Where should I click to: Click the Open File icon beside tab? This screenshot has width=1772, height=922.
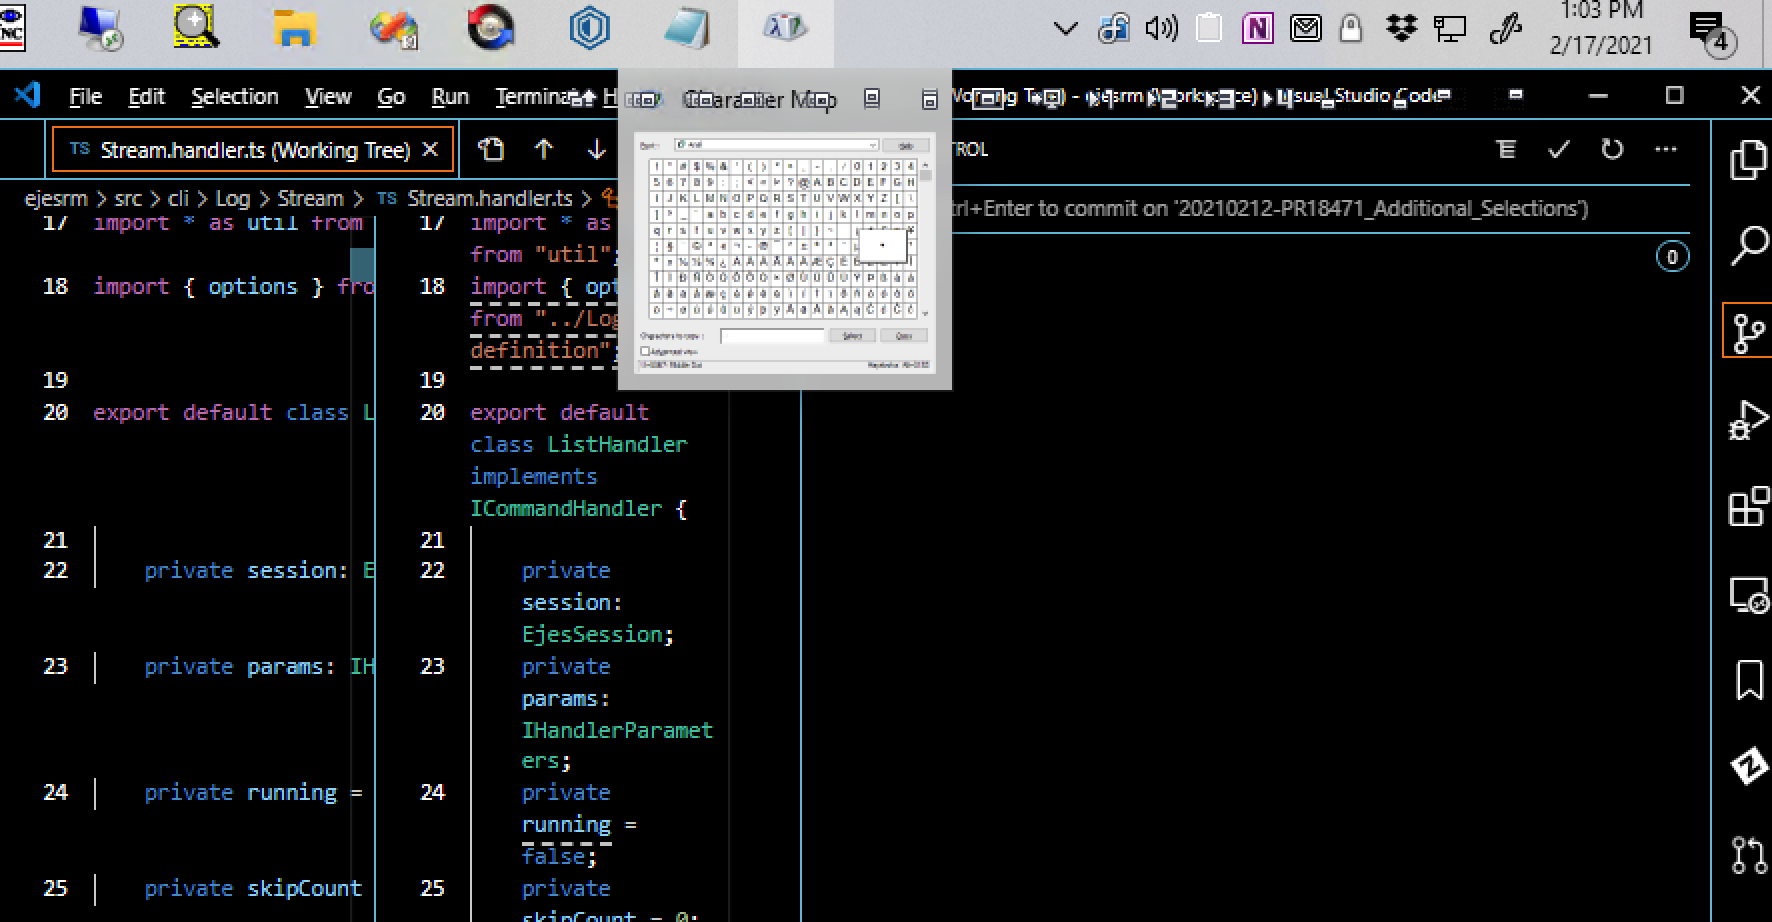491,150
